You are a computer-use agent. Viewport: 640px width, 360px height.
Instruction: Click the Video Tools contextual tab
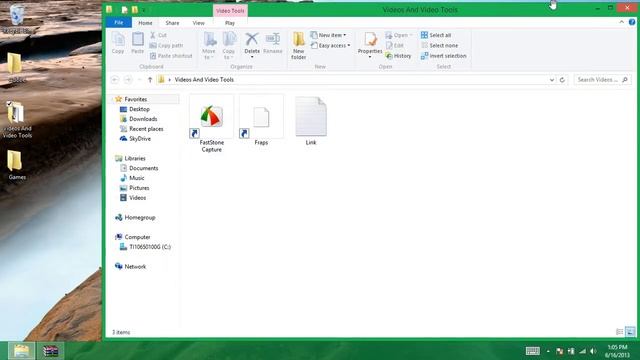coord(230,11)
